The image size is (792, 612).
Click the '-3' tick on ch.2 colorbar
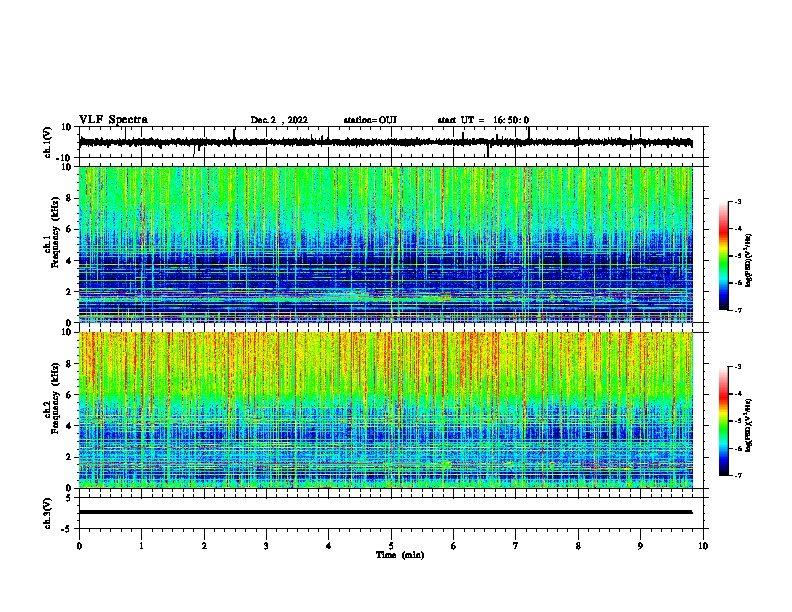737,367
